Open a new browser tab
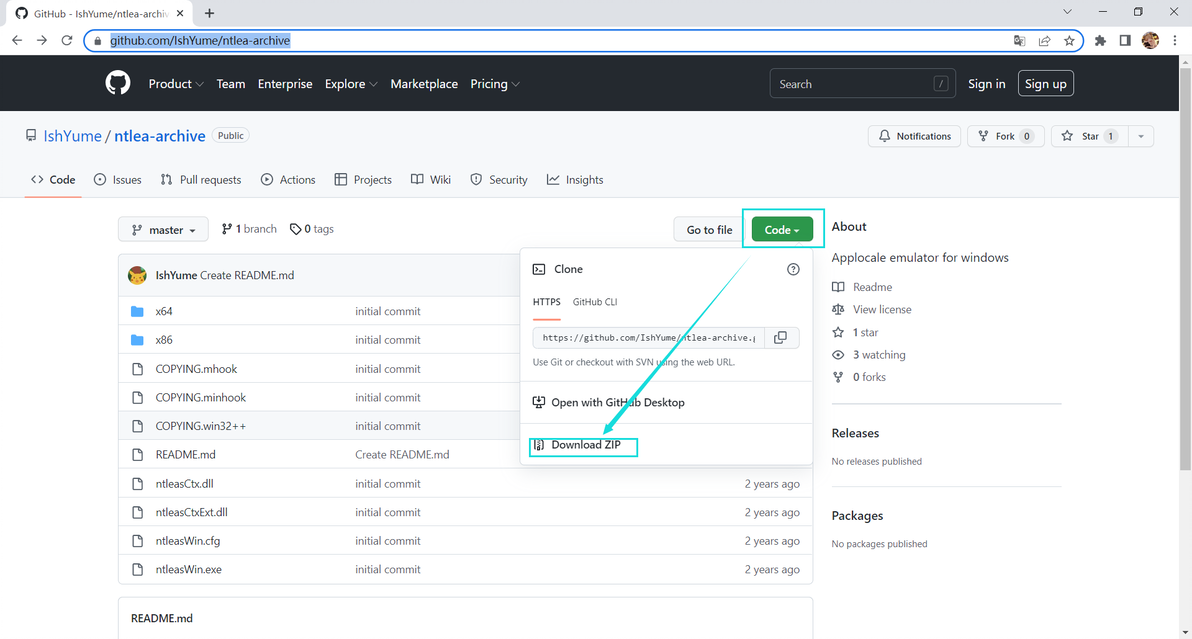Image resolution: width=1192 pixels, height=639 pixels. (209, 13)
